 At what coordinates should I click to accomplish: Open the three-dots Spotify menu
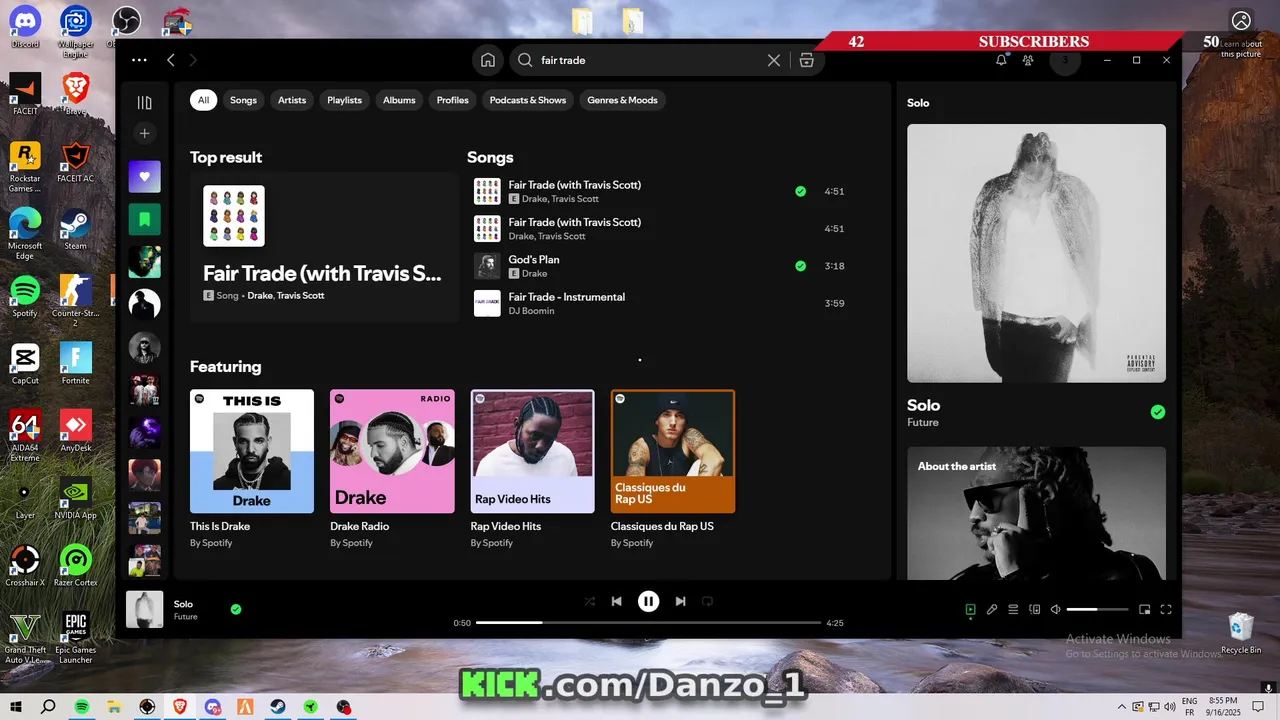[x=139, y=60]
